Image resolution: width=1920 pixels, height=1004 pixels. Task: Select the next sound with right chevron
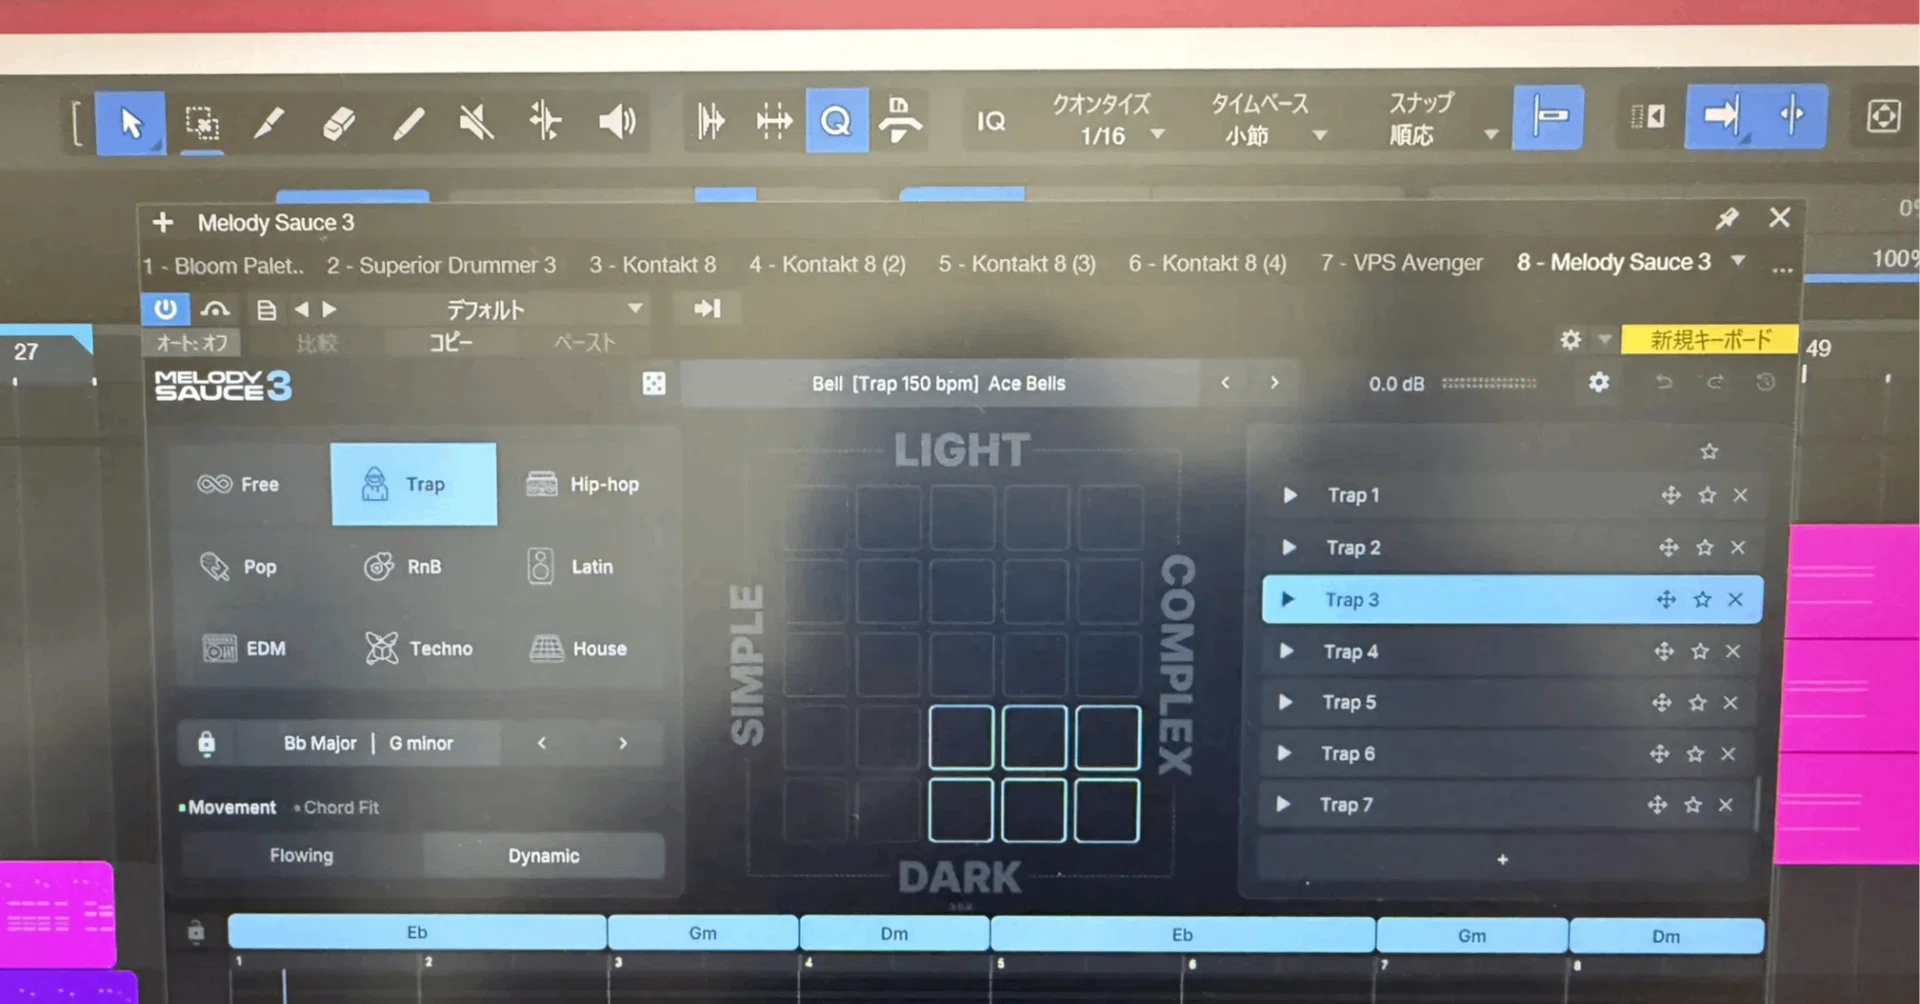1274,383
